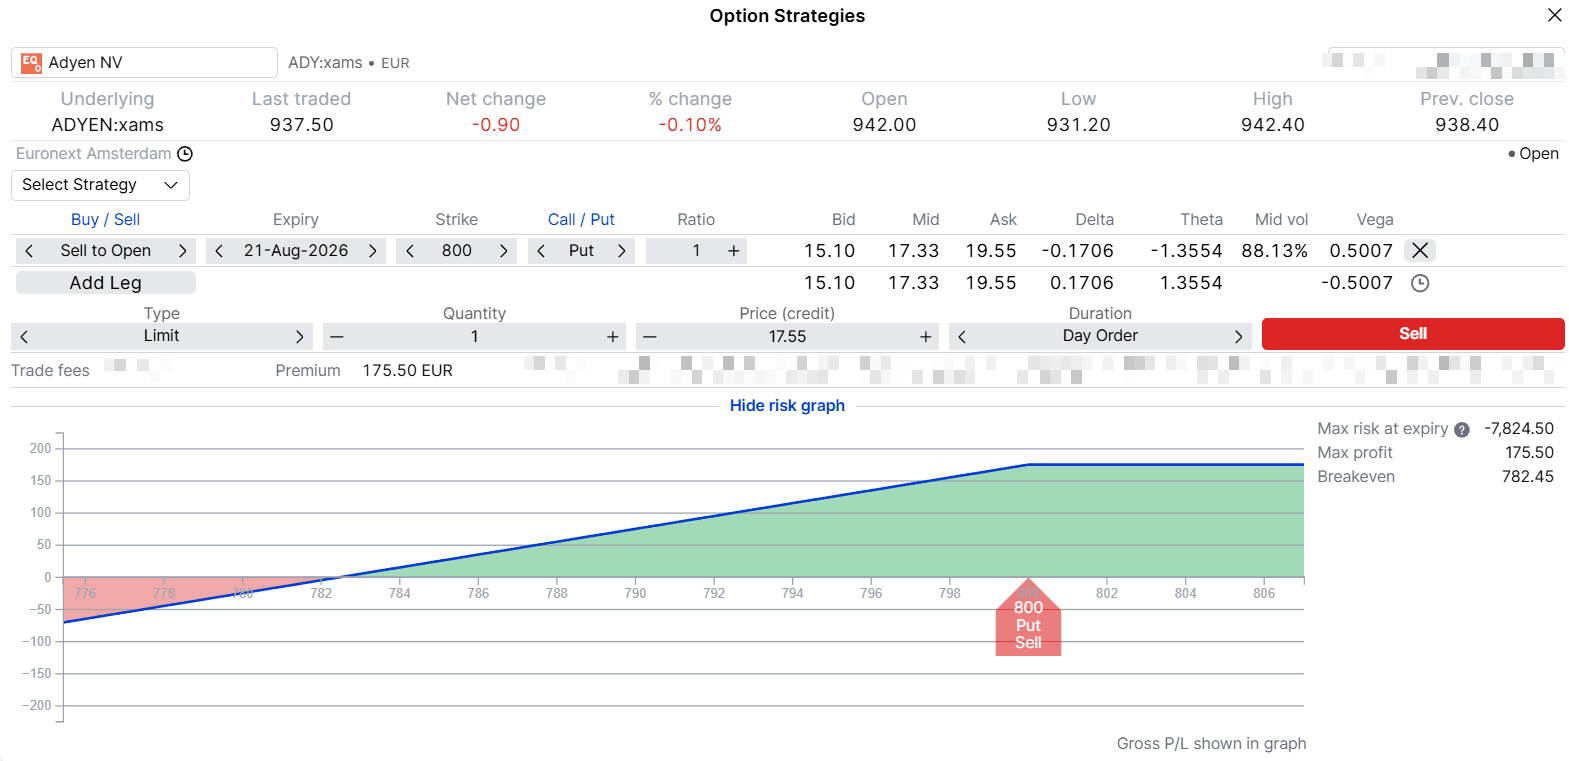Click the Call / Put column header
The height and width of the screenshot is (761, 1569).
tap(581, 220)
